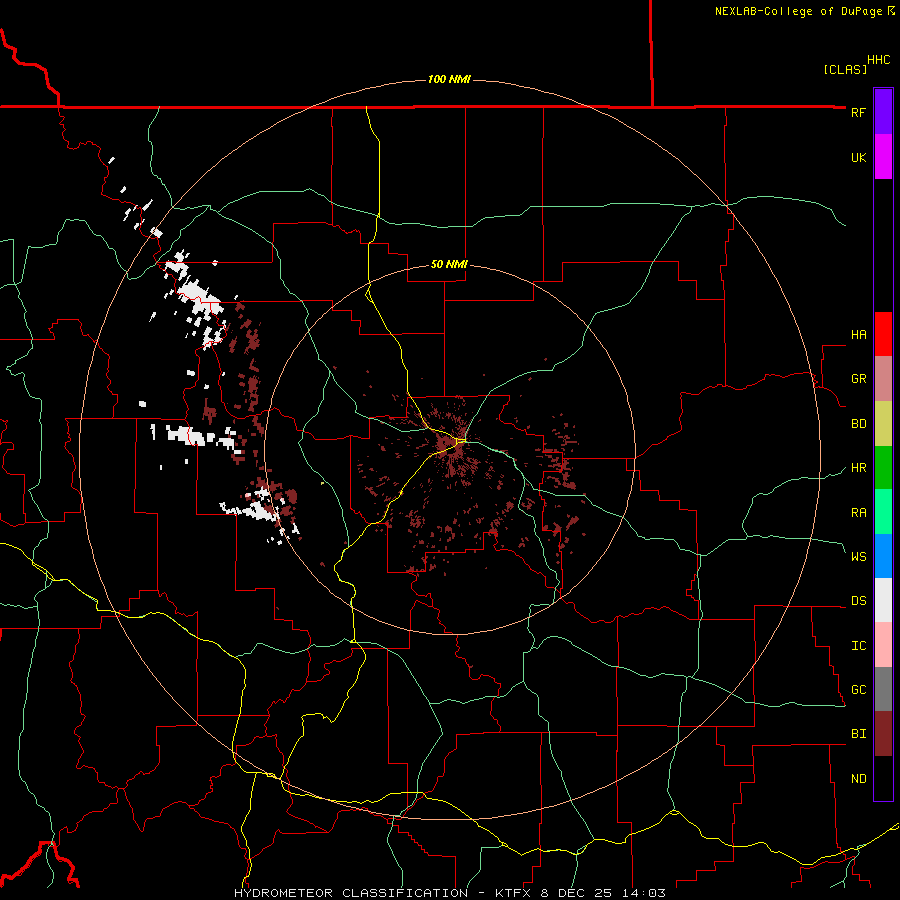The image size is (900, 900).
Task: Click the DS white legend swatch
Action: click(883, 600)
